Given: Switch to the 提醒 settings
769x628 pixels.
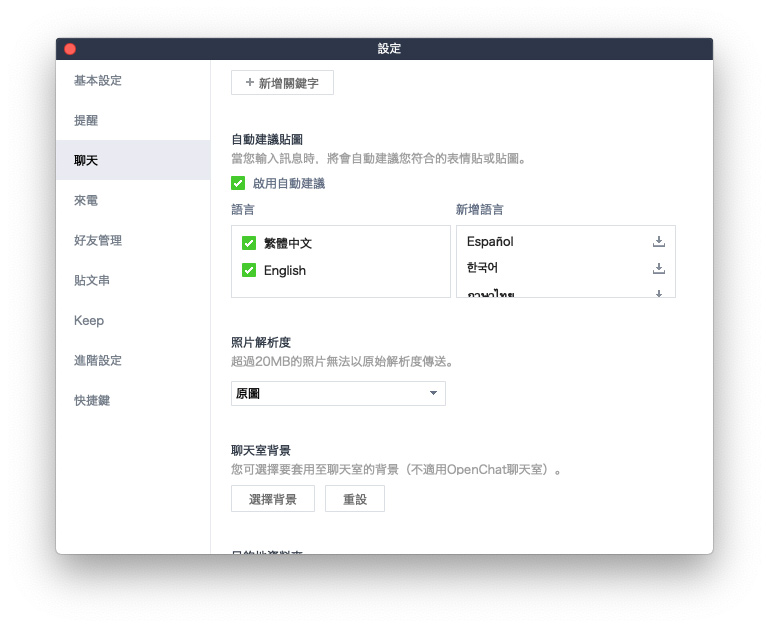Looking at the screenshot, I should tap(86, 120).
